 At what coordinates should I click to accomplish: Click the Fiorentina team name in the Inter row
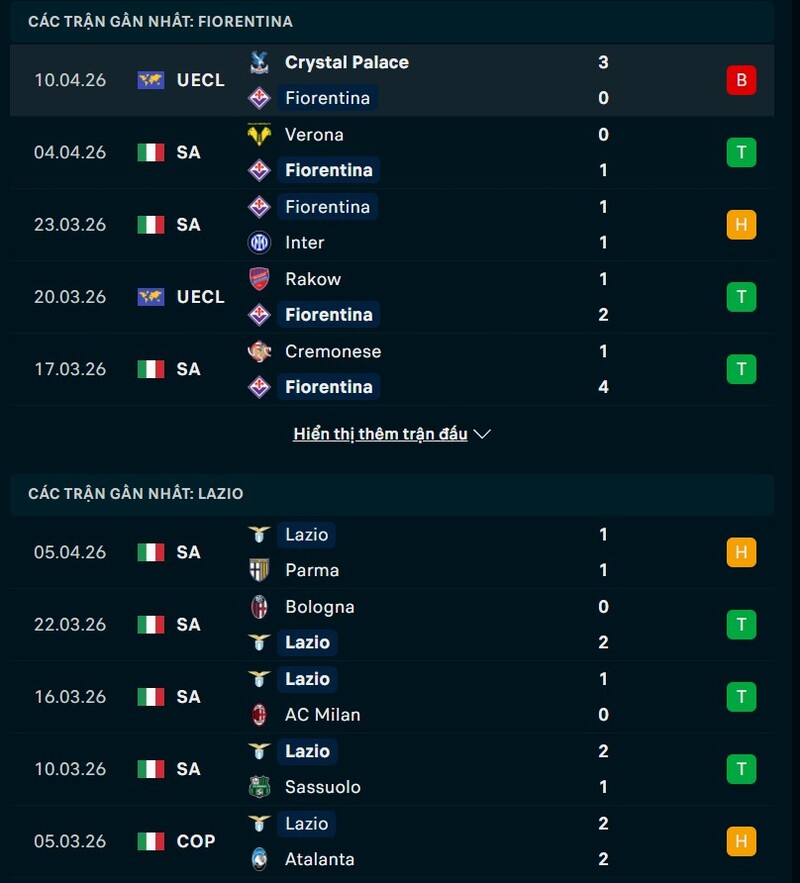click(x=329, y=206)
